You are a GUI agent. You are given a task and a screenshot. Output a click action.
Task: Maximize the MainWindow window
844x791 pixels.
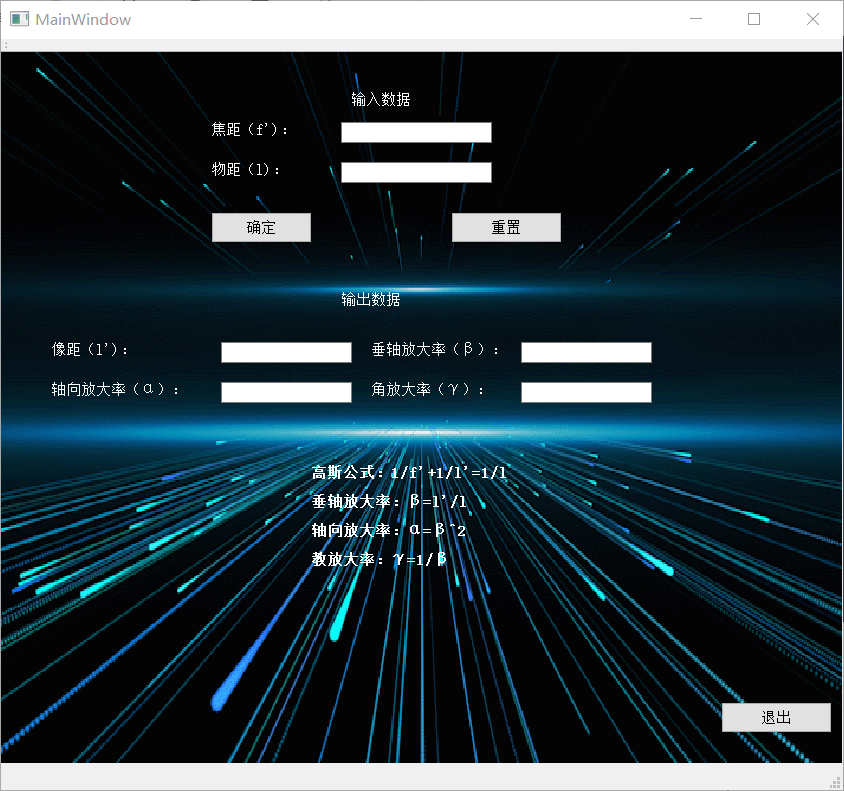click(x=754, y=19)
